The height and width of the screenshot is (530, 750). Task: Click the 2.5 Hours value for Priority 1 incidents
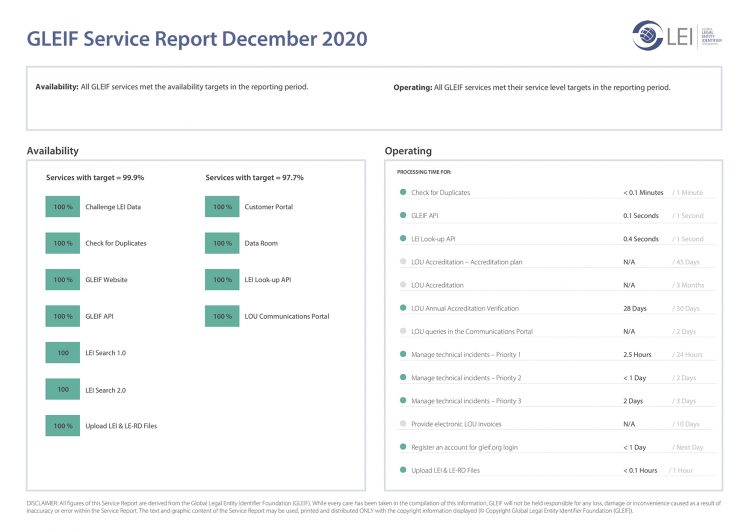[637, 354]
